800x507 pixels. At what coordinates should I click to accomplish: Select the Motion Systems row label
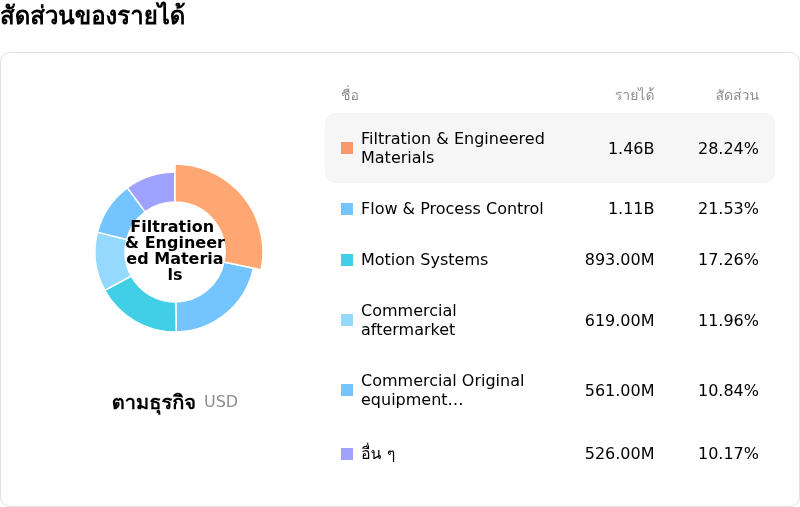[424, 260]
